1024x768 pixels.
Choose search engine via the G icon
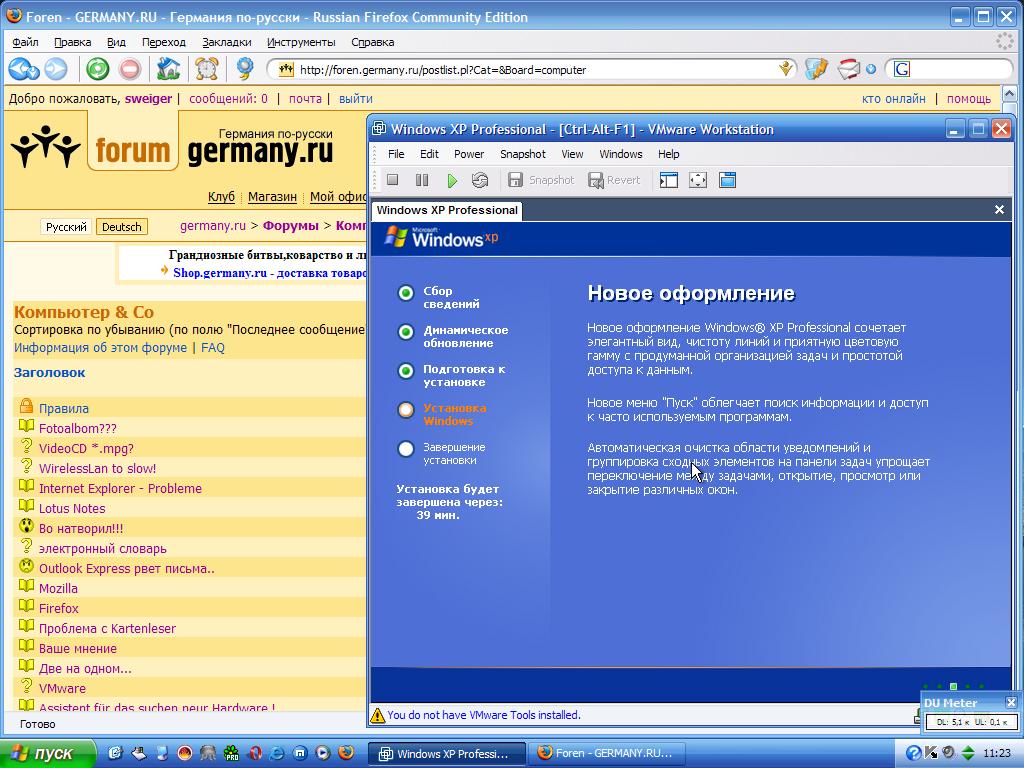click(901, 69)
